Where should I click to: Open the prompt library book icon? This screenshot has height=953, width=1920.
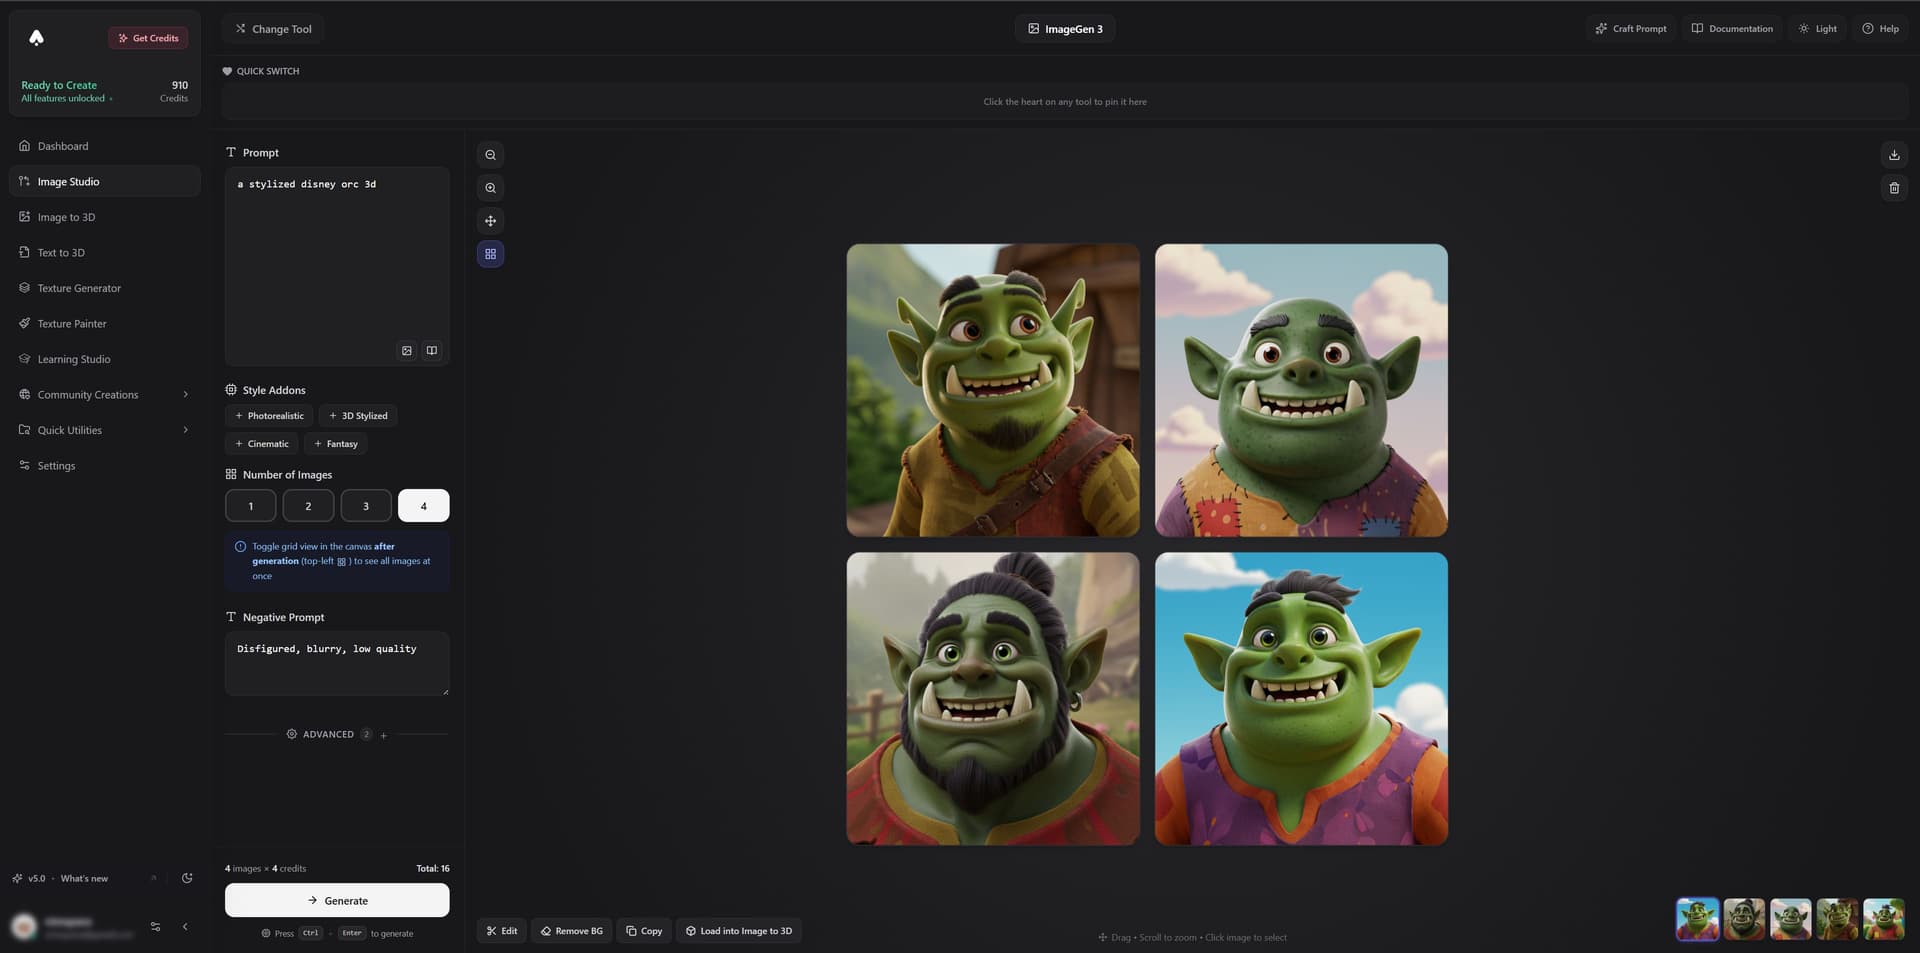pyautogui.click(x=431, y=350)
